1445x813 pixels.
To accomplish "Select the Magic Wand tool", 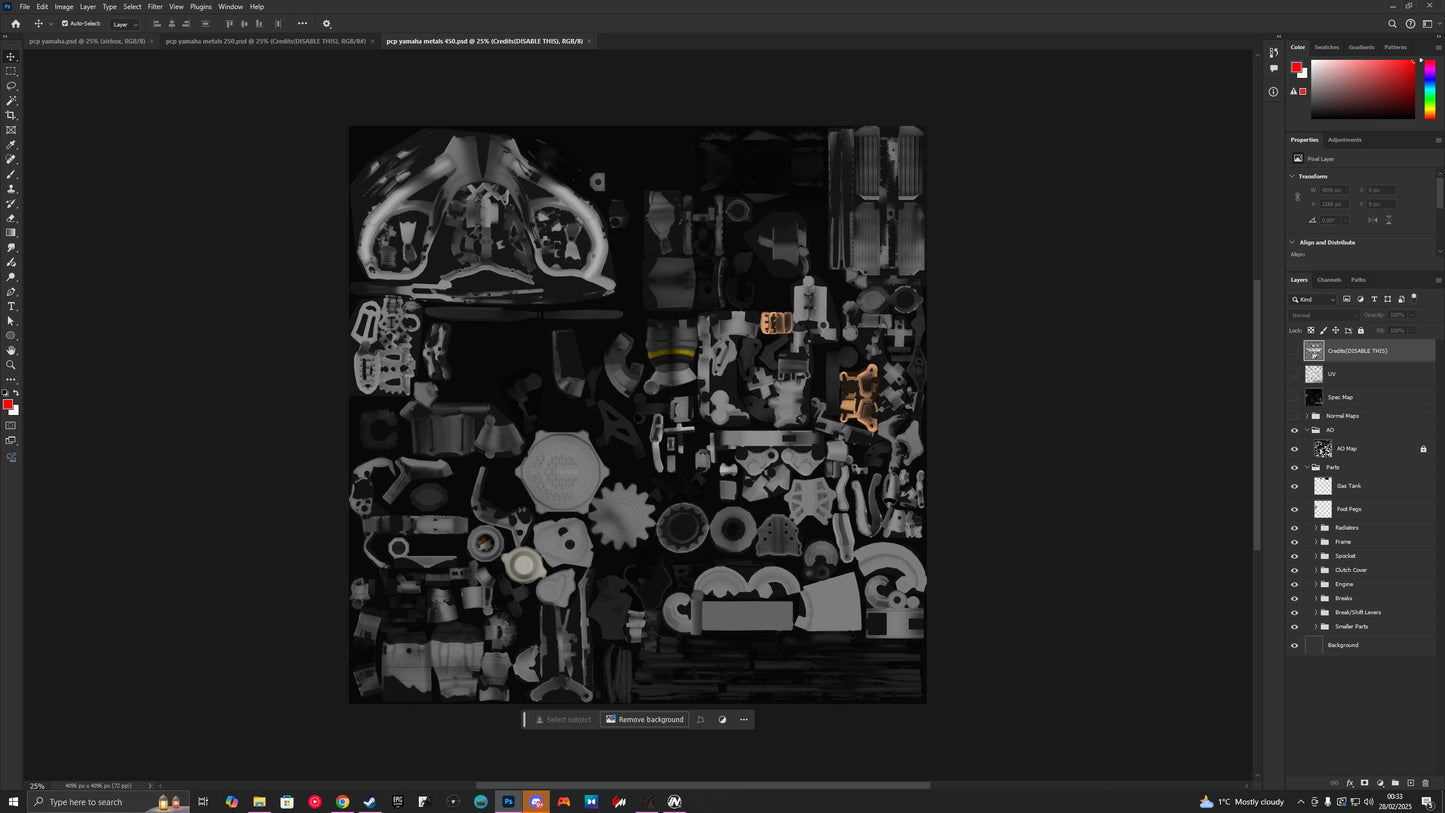I will [11, 101].
